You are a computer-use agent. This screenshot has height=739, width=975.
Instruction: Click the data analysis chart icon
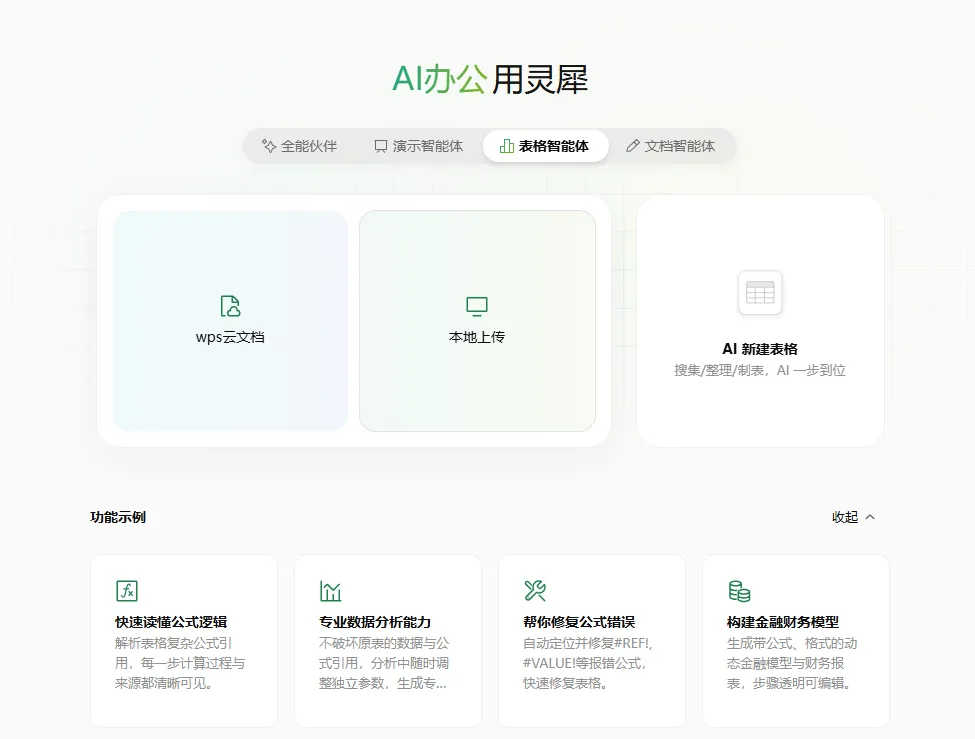coord(330,590)
